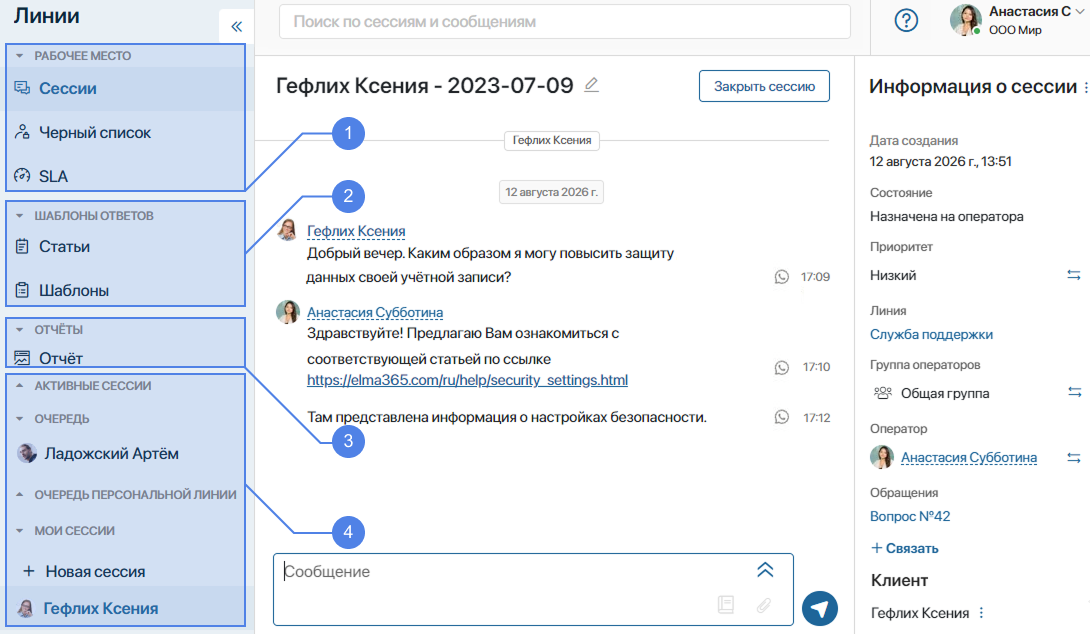Reassign operator using swap arrows icon
This screenshot has height=634, width=1090.
tap(1074, 457)
